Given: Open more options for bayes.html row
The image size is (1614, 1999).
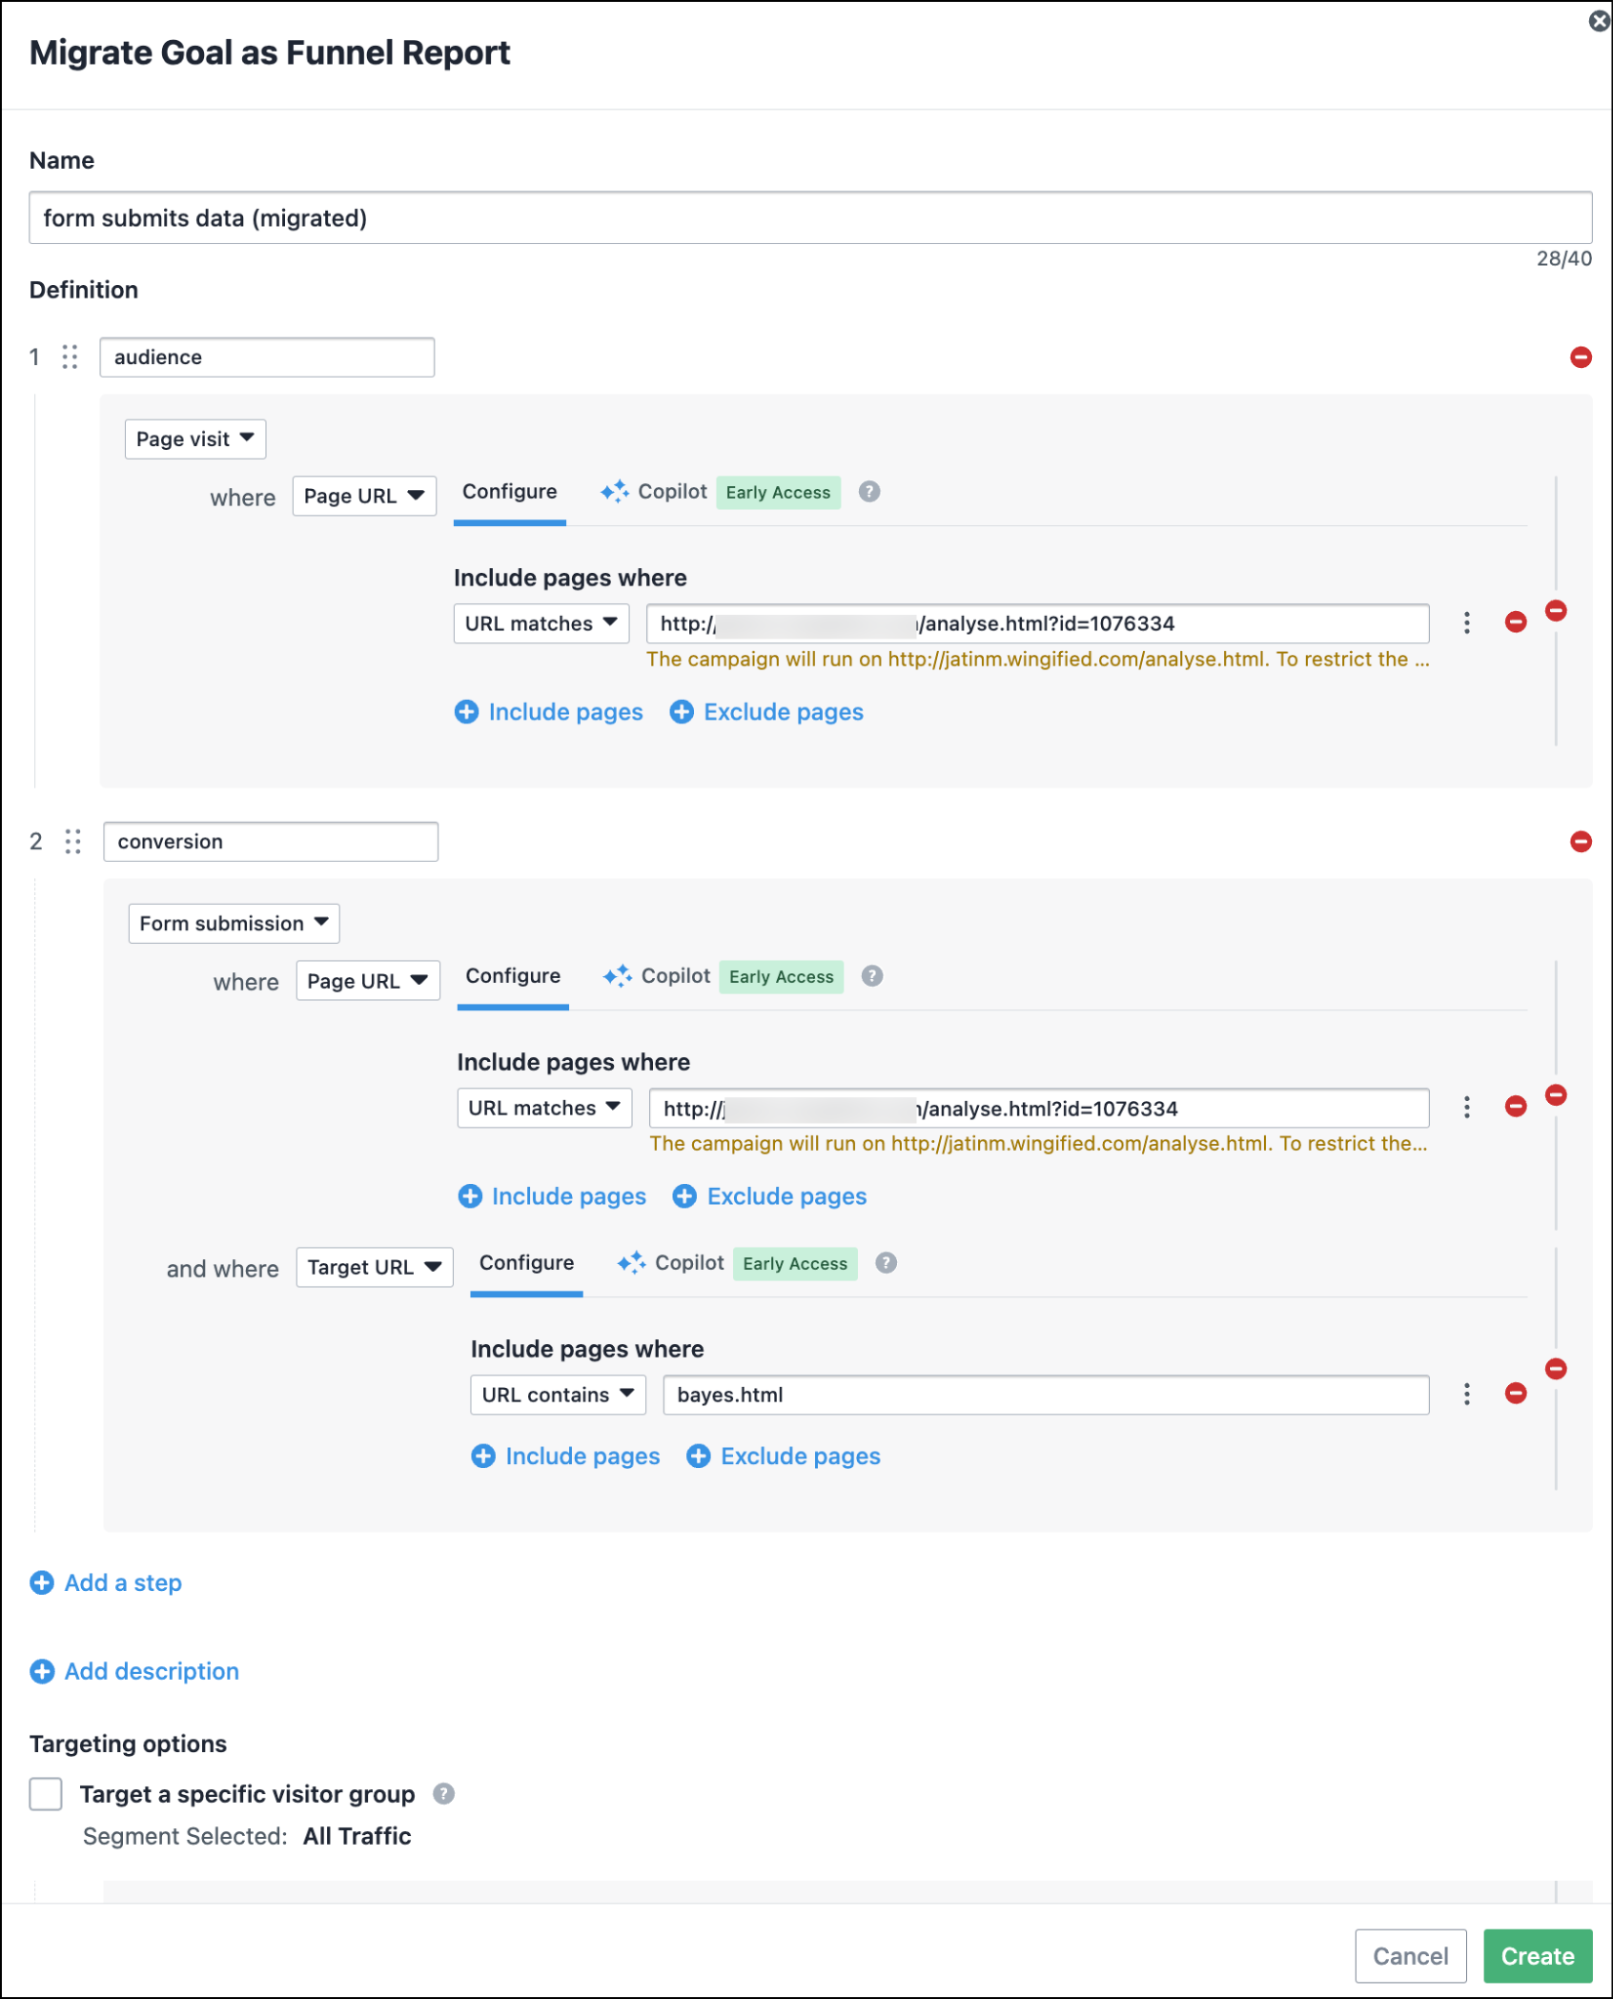Looking at the screenshot, I should click(1466, 1394).
